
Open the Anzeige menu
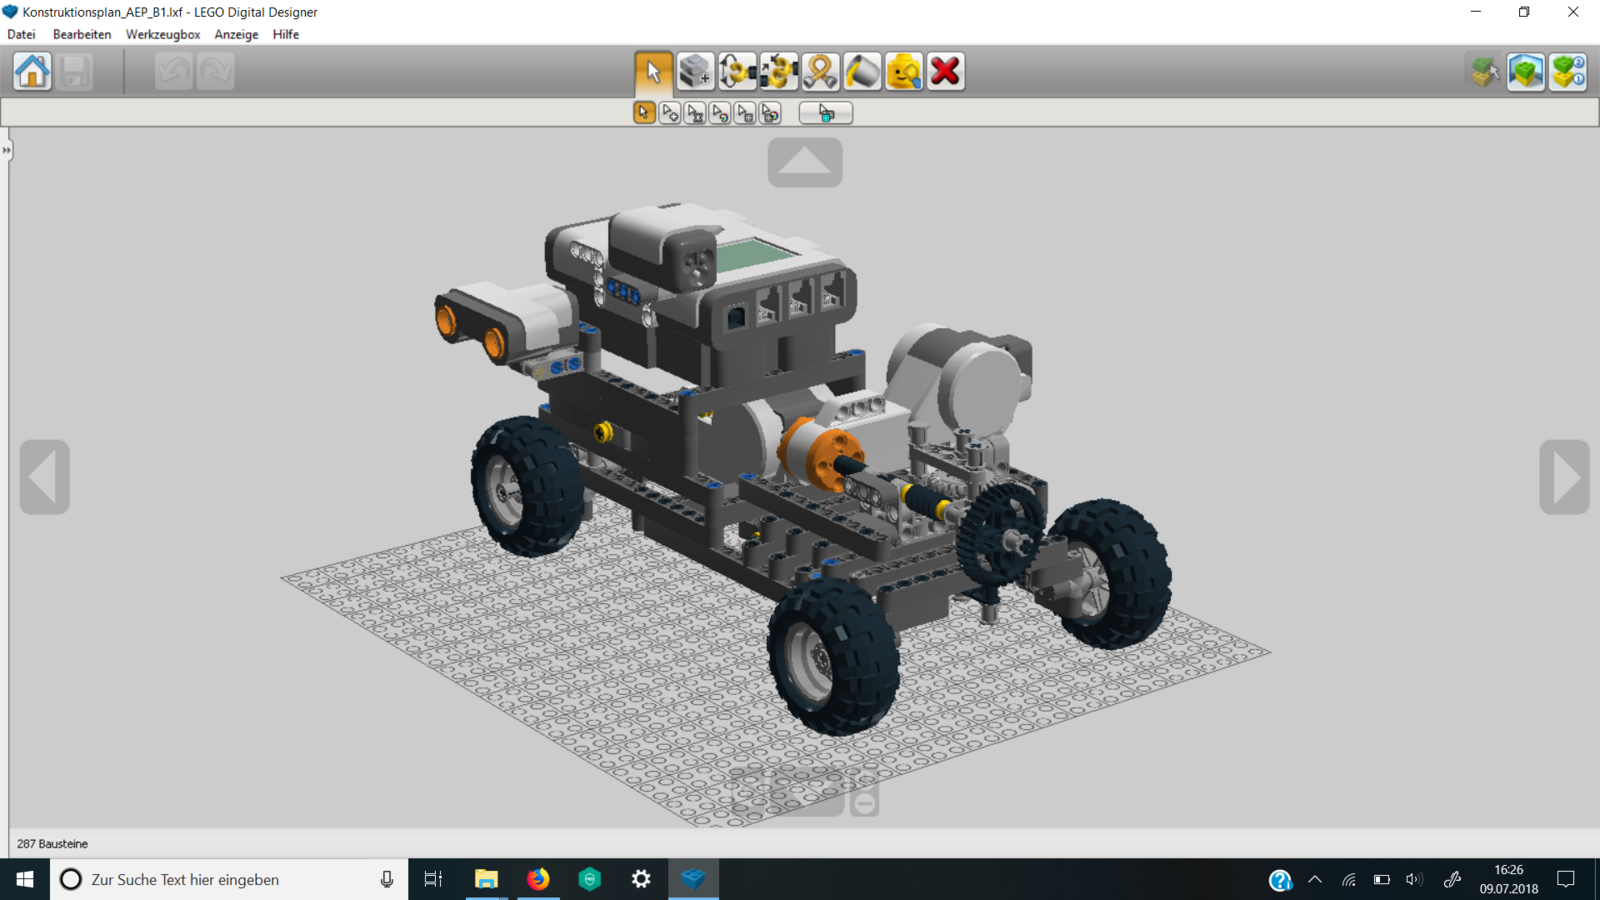pyautogui.click(x=236, y=34)
